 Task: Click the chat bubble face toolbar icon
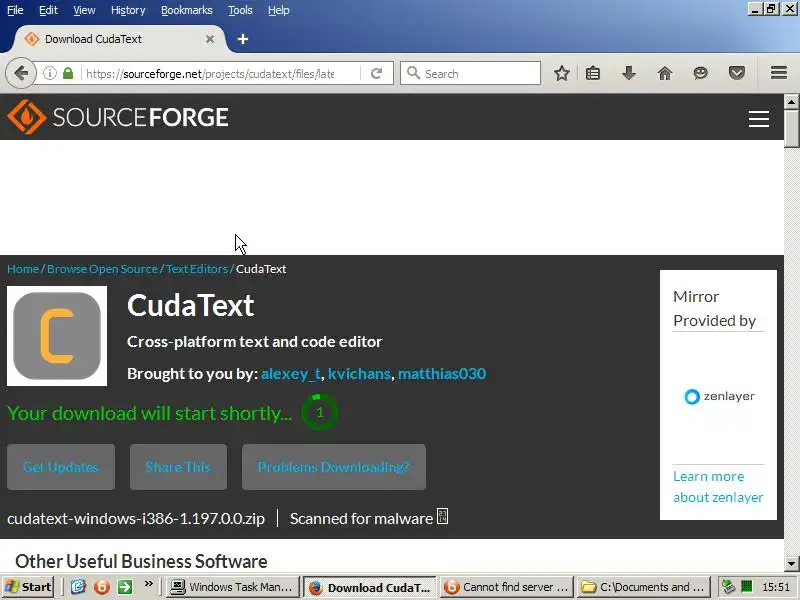point(701,73)
